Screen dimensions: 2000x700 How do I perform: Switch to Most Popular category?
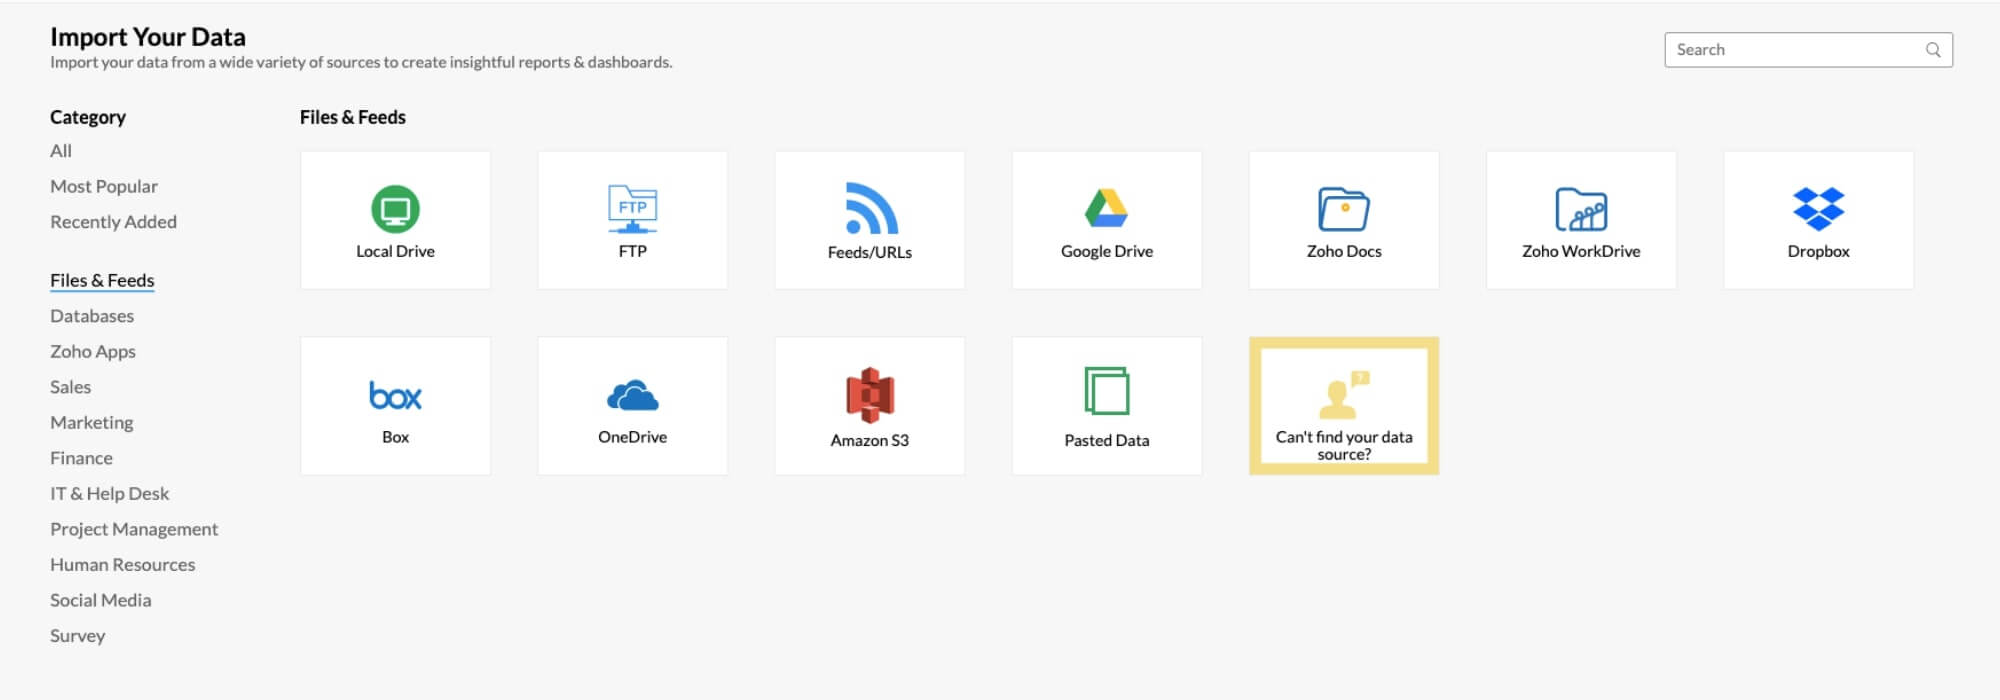click(x=104, y=187)
